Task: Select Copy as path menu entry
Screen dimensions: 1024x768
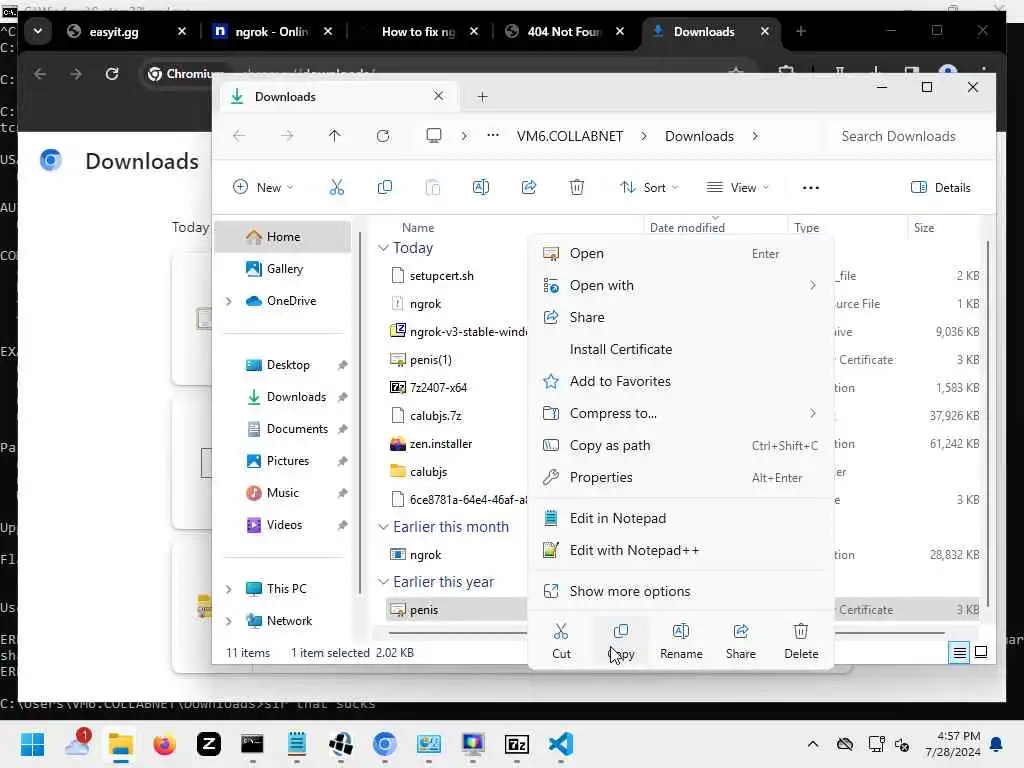Action: pyautogui.click(x=680, y=445)
